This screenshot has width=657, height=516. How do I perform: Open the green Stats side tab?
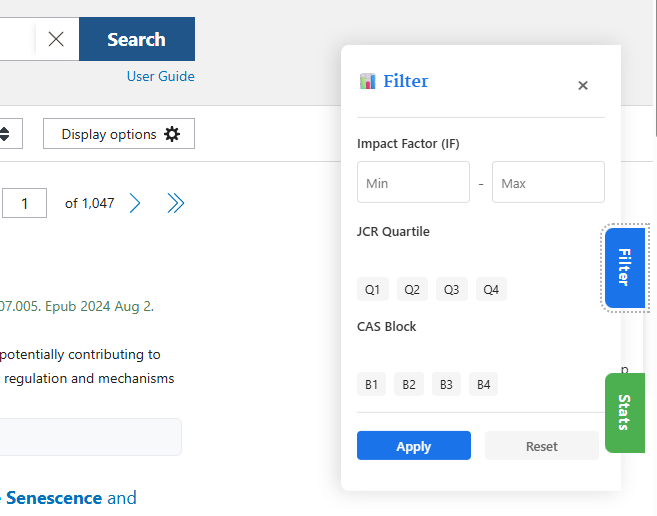pos(625,413)
